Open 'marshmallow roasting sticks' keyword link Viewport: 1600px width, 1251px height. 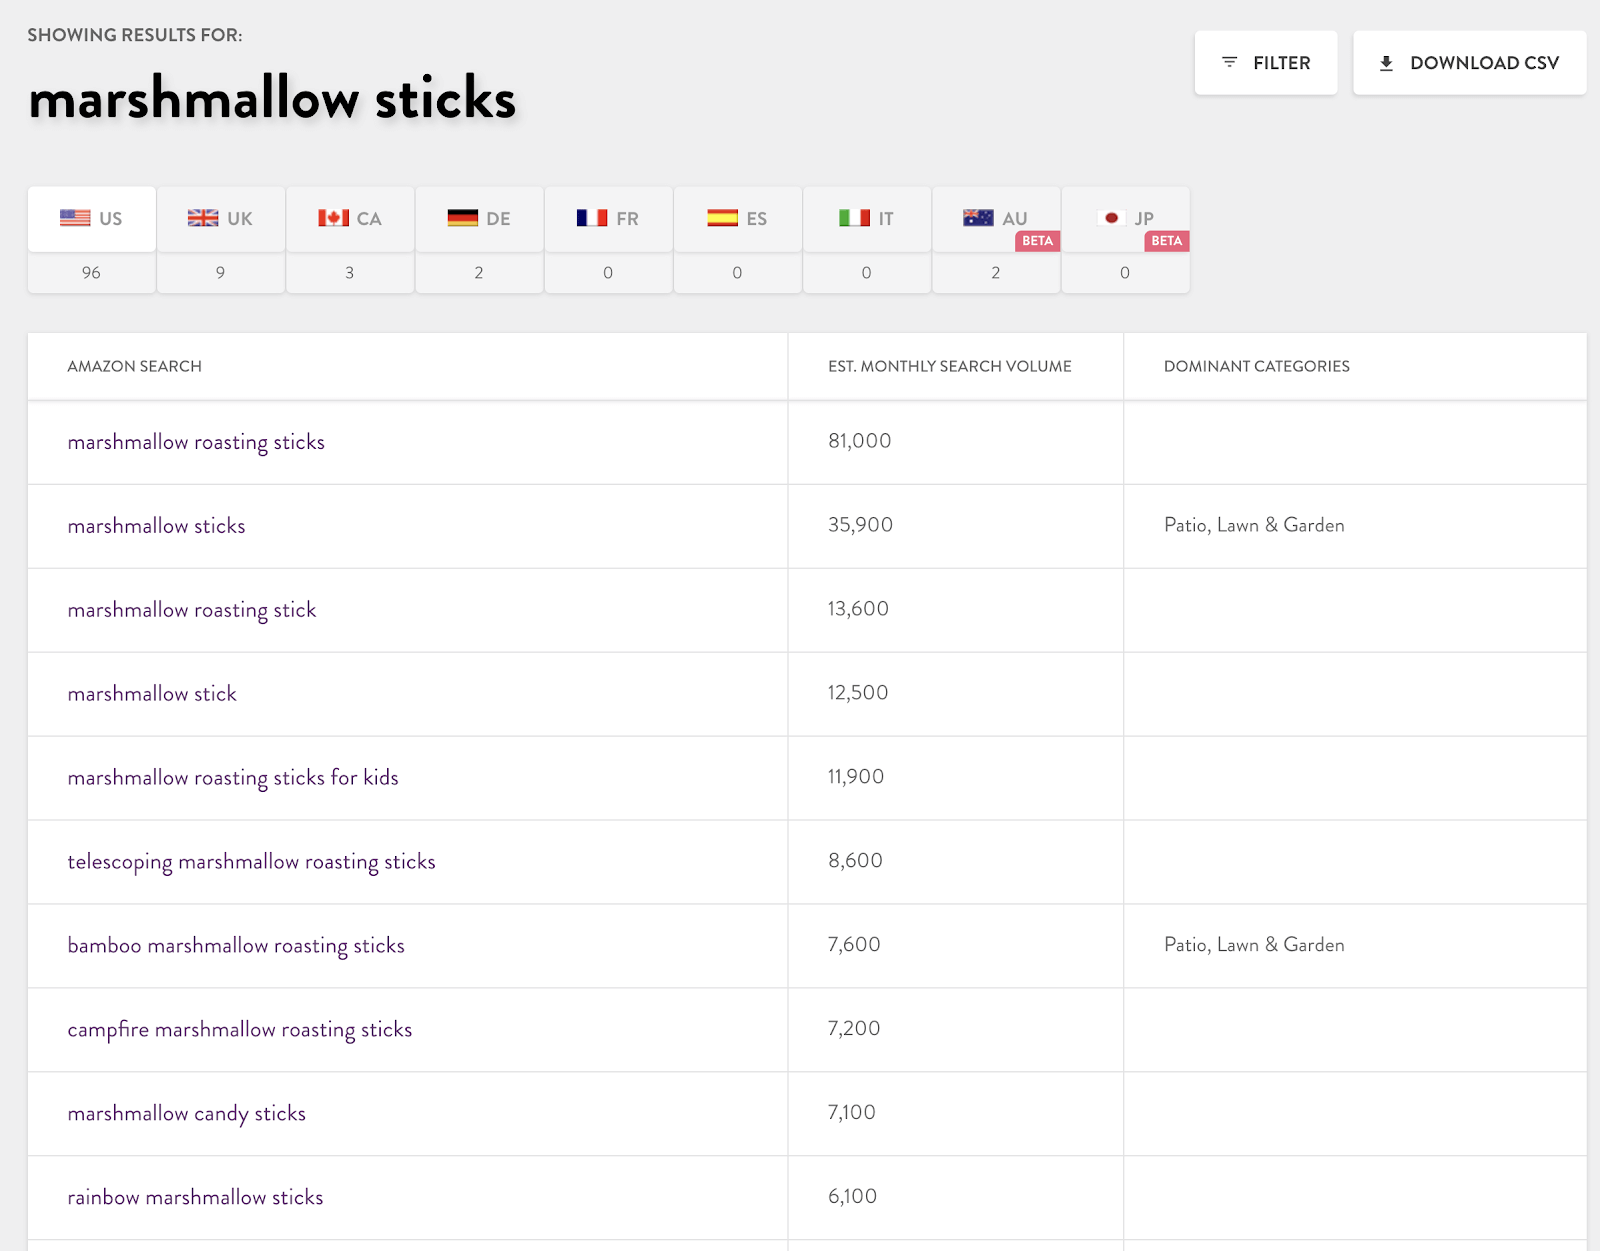pos(196,442)
